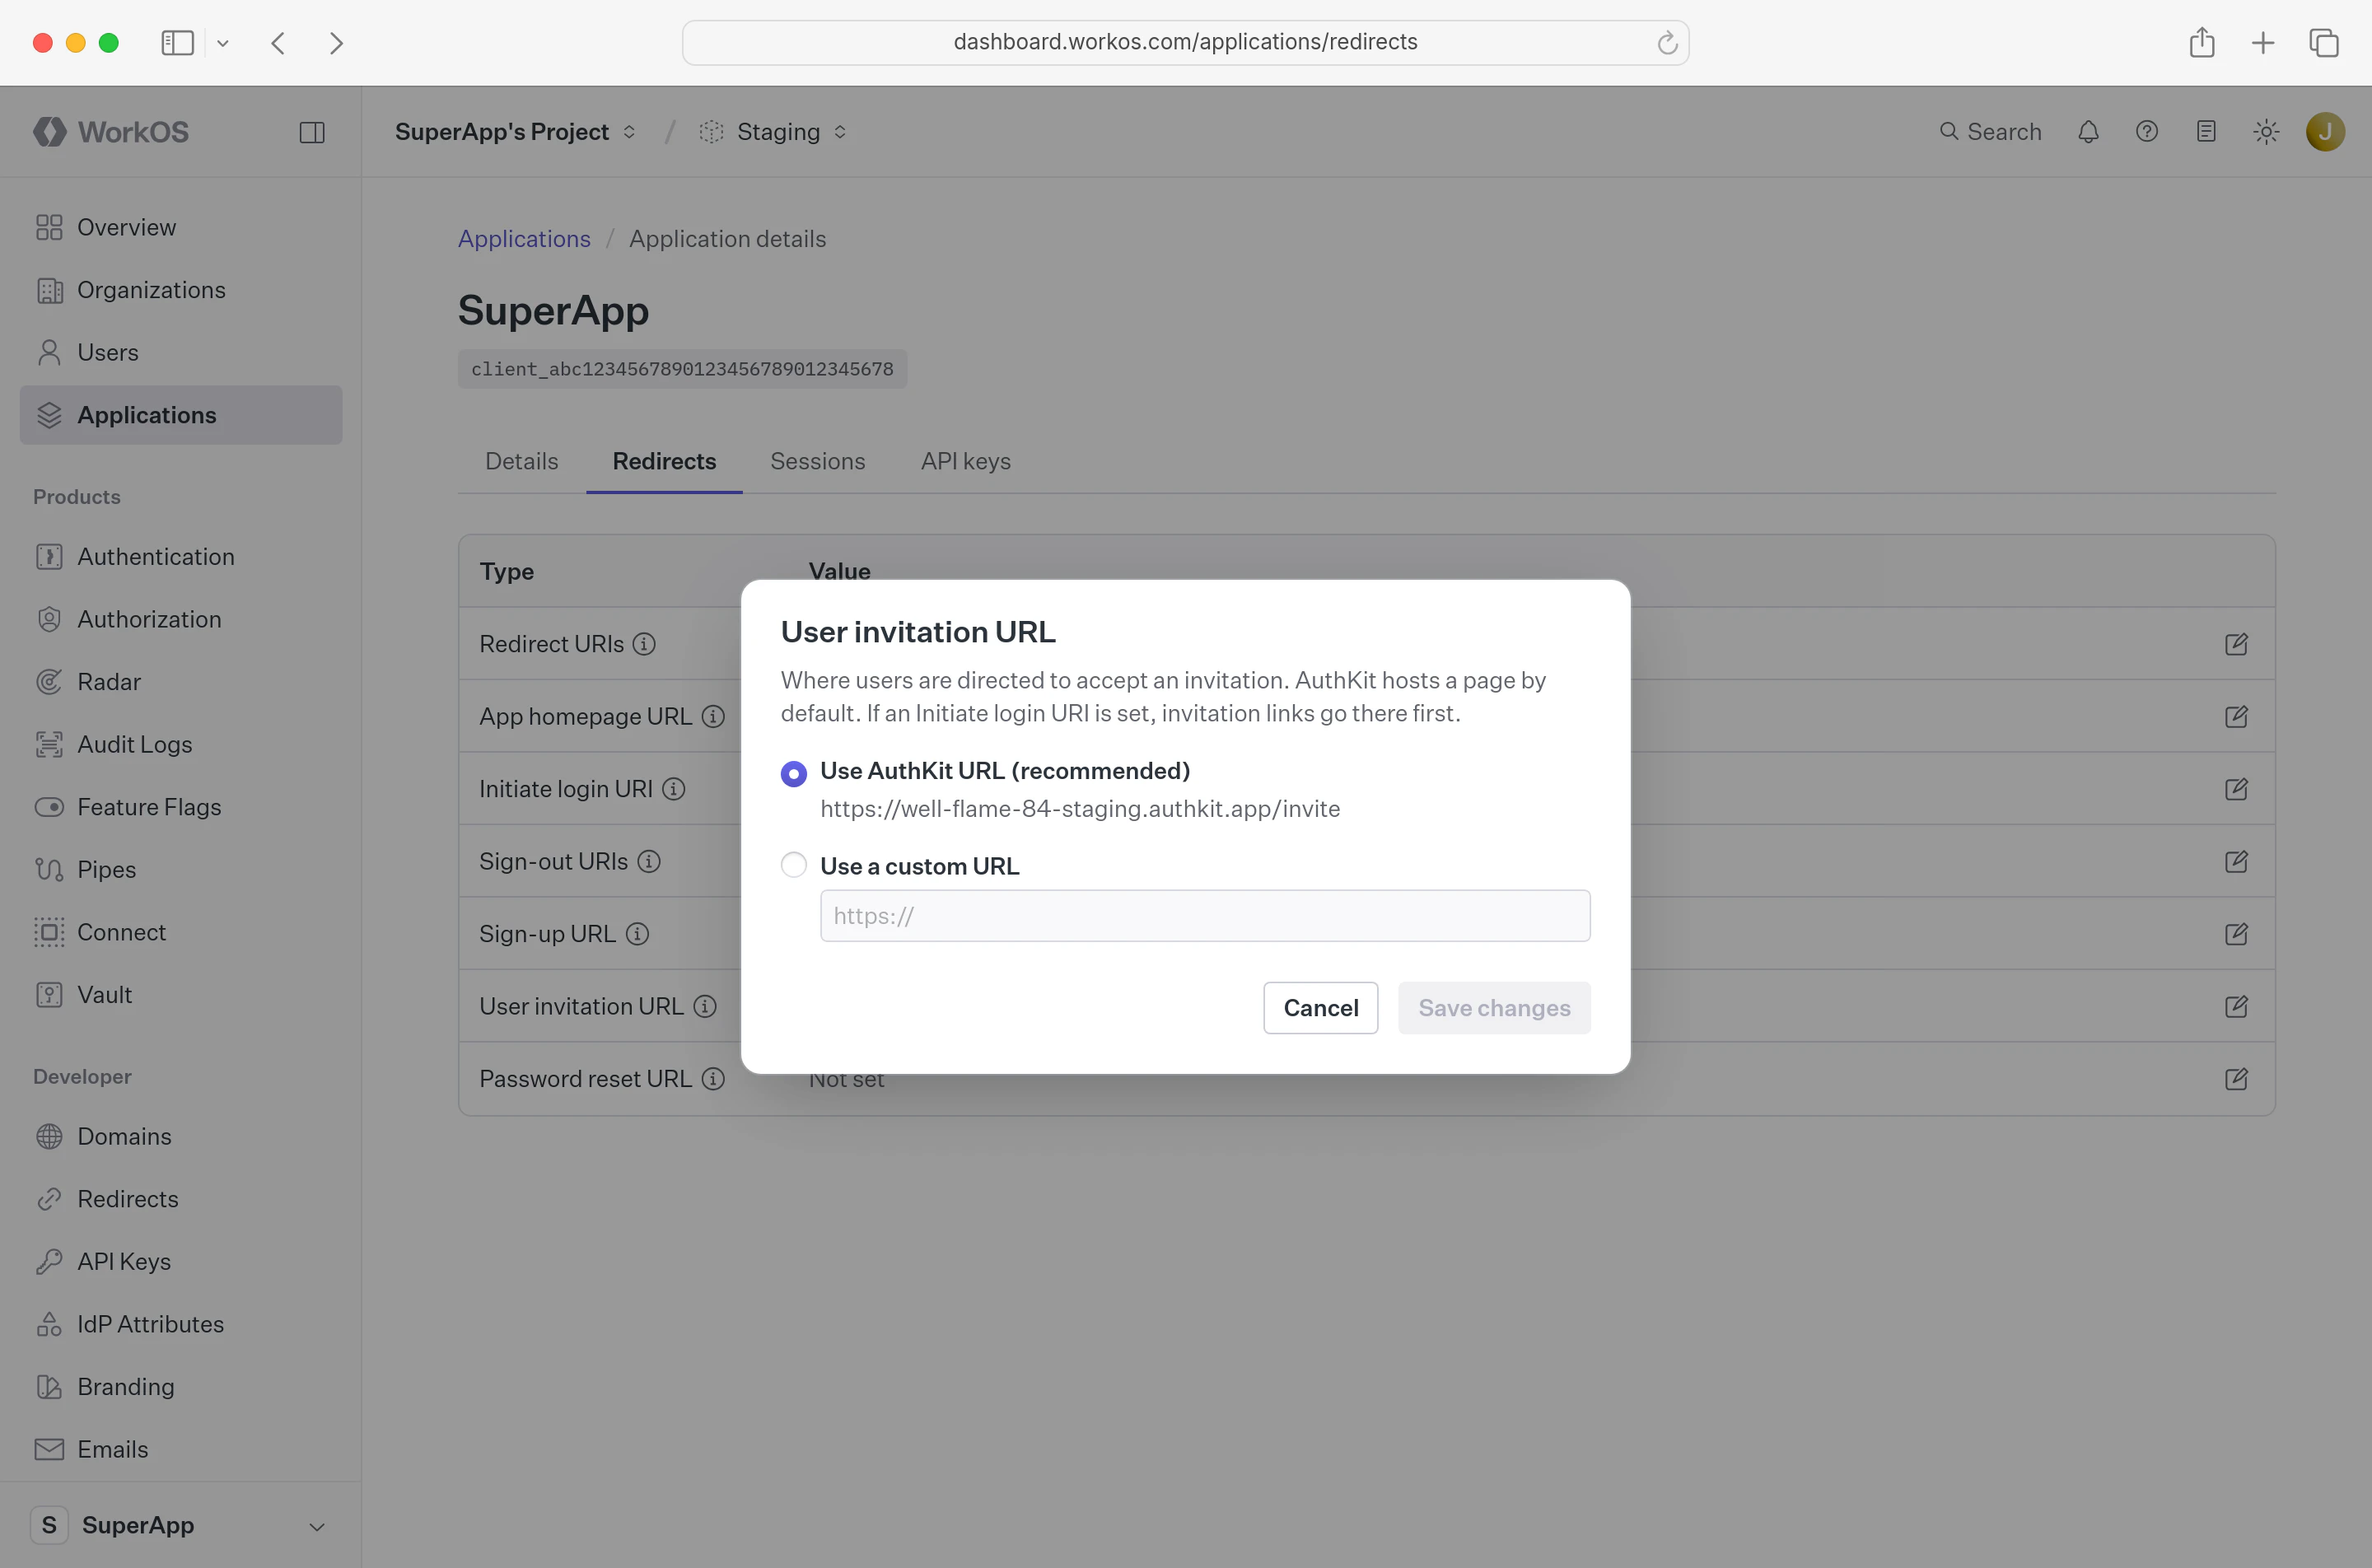This screenshot has height=1568, width=2372.
Task: Click the WorkOS logo
Action: click(111, 132)
